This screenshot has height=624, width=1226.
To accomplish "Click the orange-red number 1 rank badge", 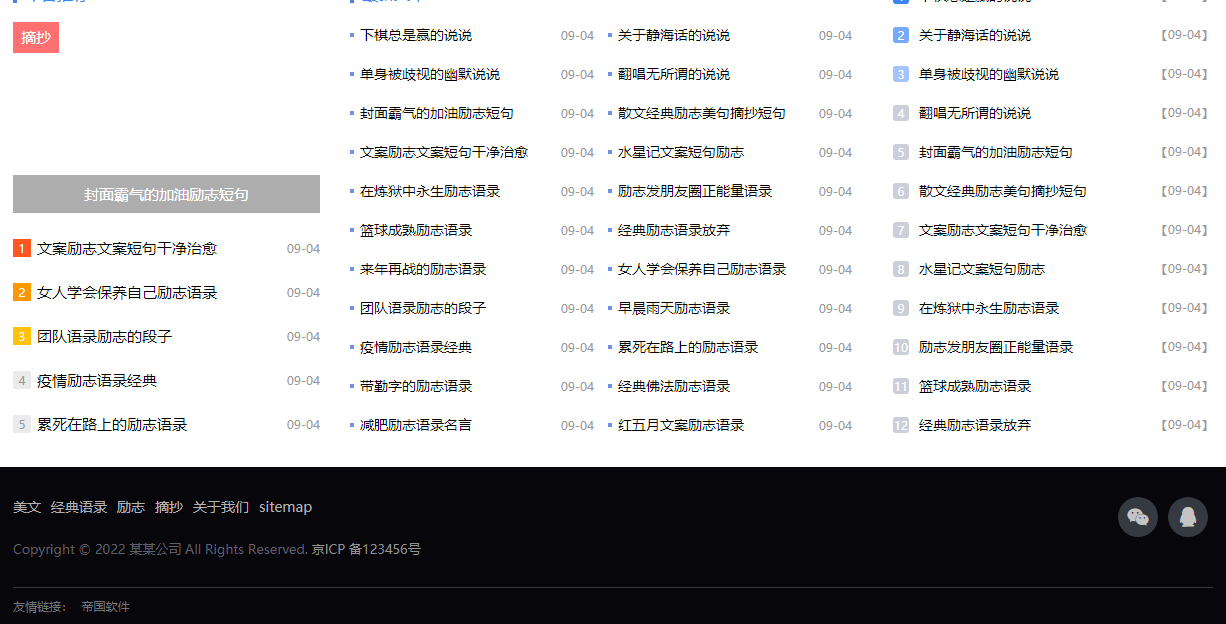I will pos(22,249).
